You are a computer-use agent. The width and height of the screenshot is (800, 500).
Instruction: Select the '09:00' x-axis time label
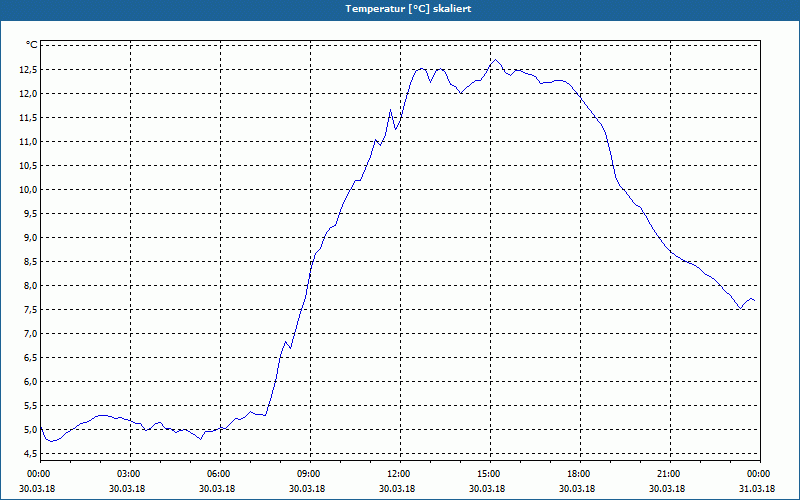[x=310, y=474]
